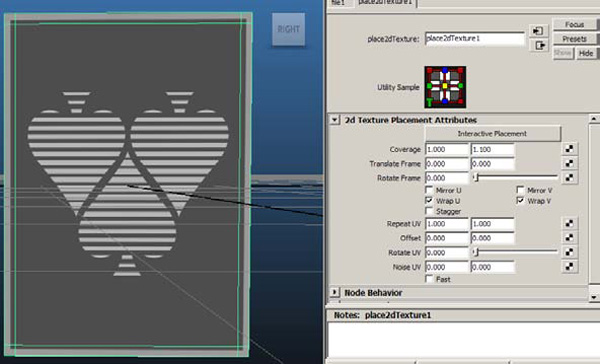Click the second Repeat UV field
The image size is (600, 364).
point(492,224)
